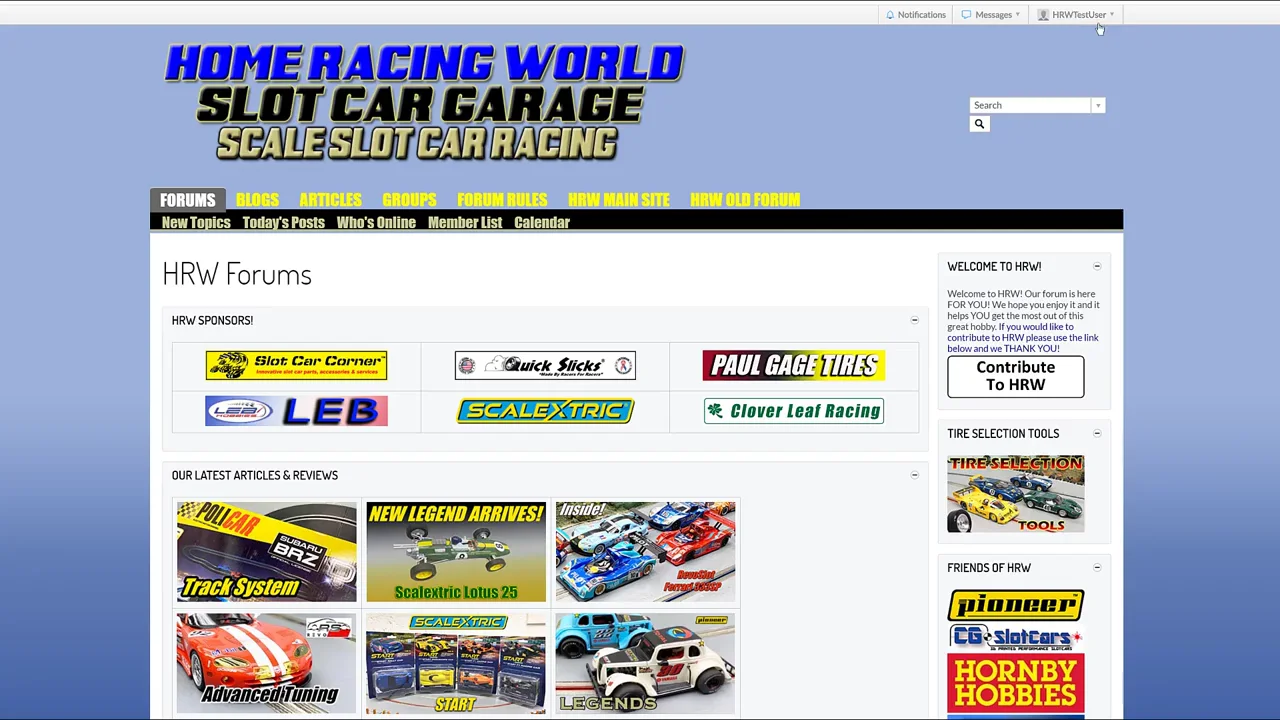The width and height of the screenshot is (1280, 720).
Task: Open the Advanced Tuning article
Action: pyautogui.click(x=266, y=663)
